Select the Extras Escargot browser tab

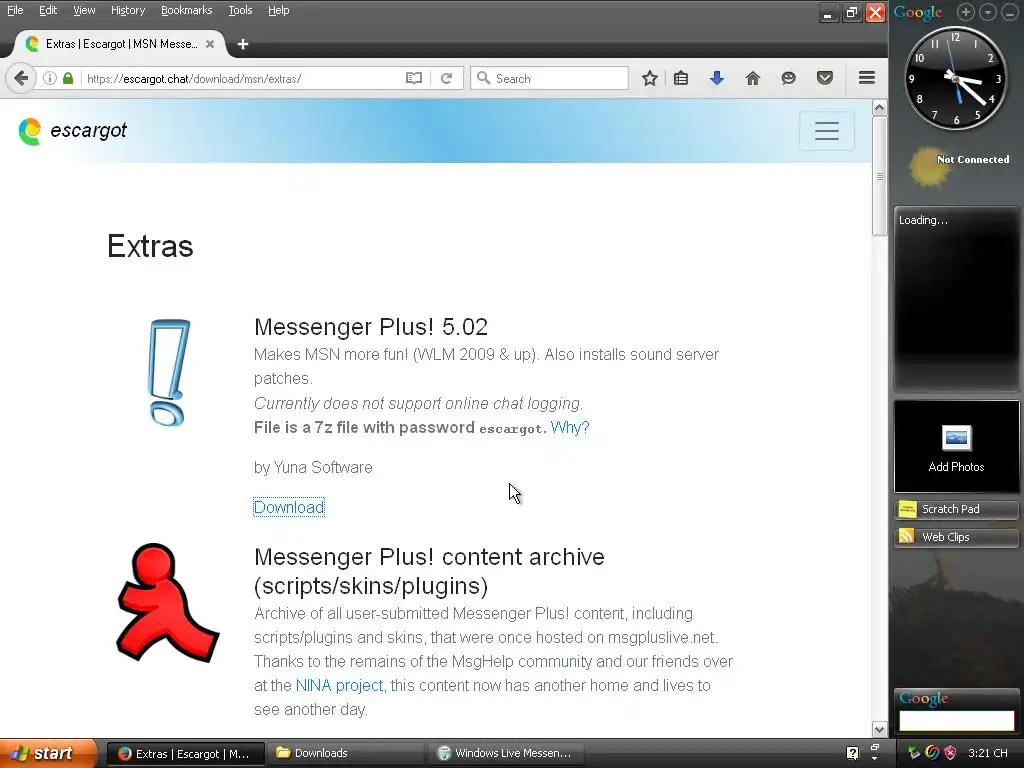[x=120, y=44]
